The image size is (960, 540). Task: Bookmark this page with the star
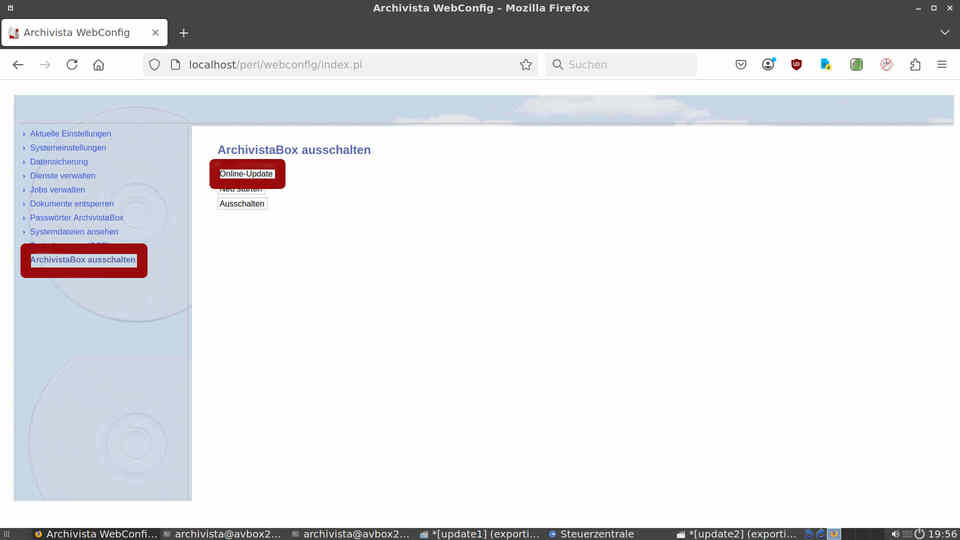pos(526,64)
